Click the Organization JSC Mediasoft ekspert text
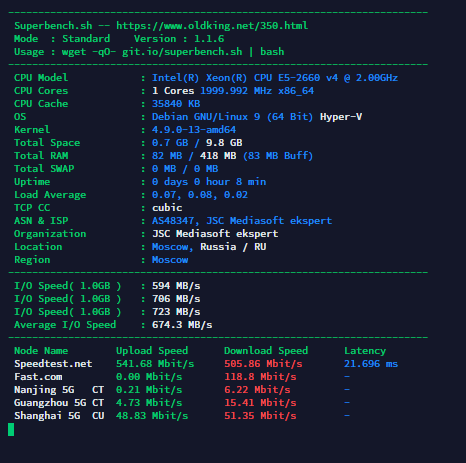Viewport: 466px width, 463px height. coord(215,234)
